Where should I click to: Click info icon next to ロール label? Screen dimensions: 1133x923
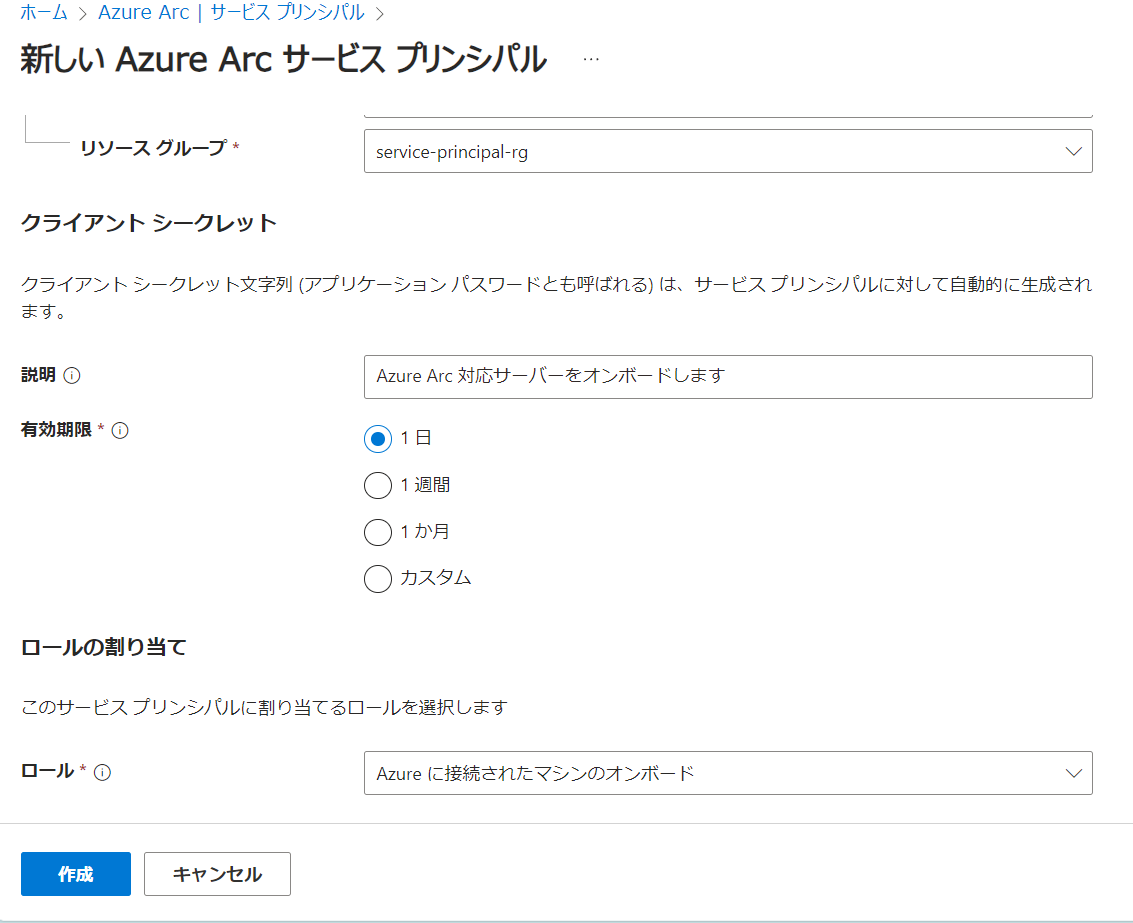102,772
